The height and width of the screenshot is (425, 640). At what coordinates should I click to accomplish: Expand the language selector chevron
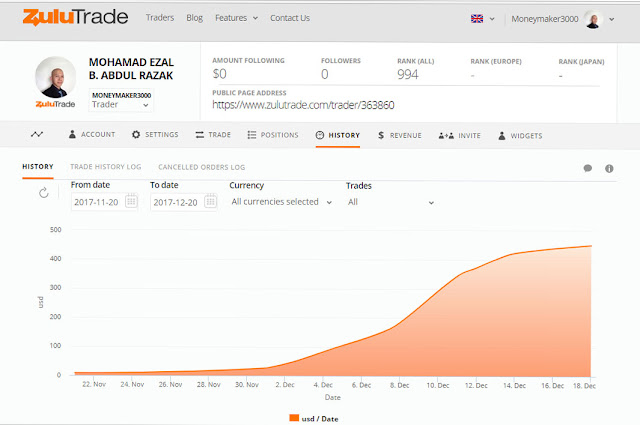coord(492,19)
